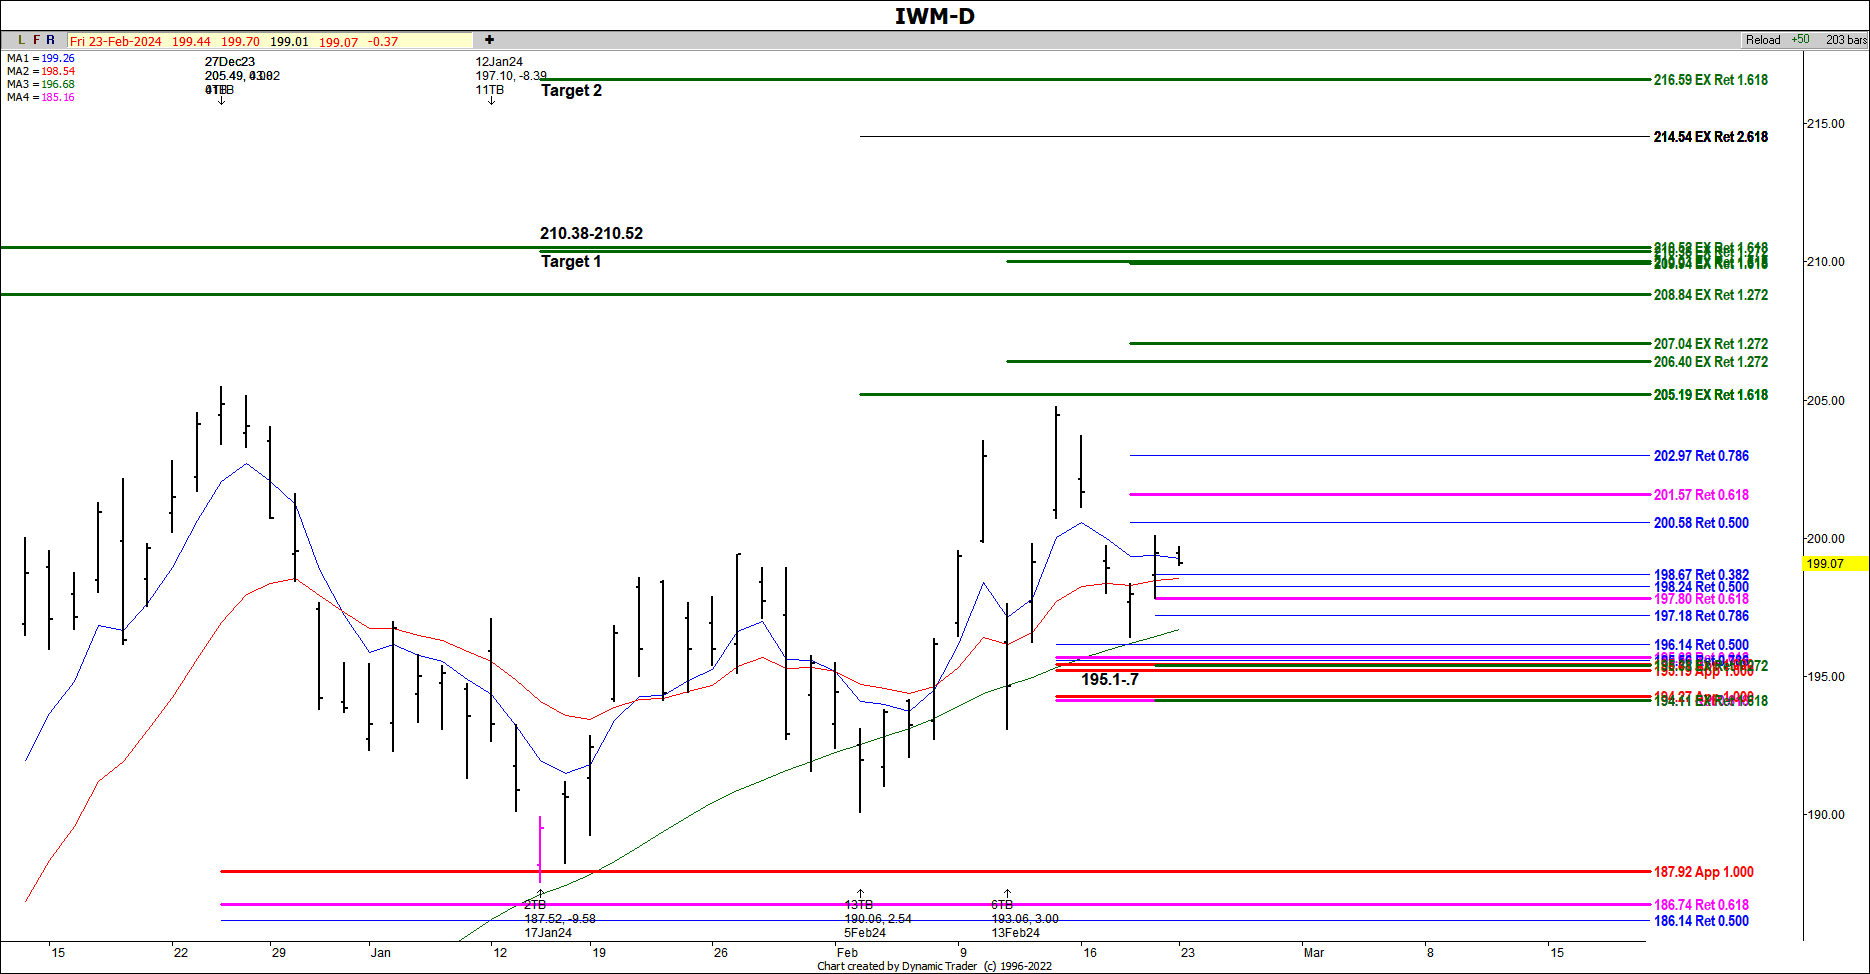Screen dimensions: 1870x974
Task: Select the 214.54 EX Ret 2.618 level label
Action: tap(1710, 137)
